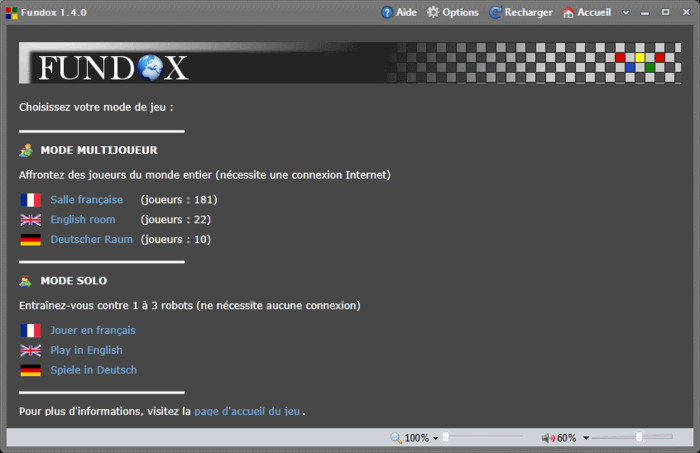
Task: Visit the page d'accueil du jeu link
Action: click(x=247, y=411)
